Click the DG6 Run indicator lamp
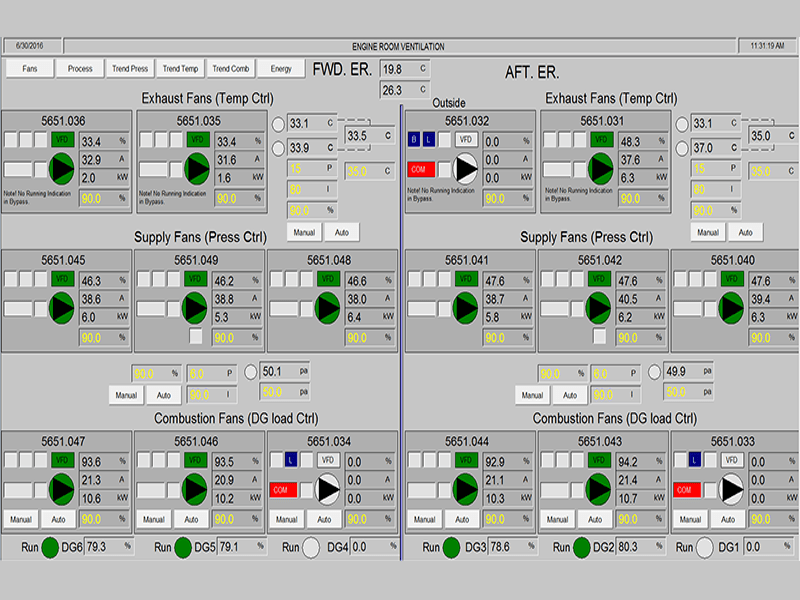Viewport: 800px width, 600px height. [50, 547]
